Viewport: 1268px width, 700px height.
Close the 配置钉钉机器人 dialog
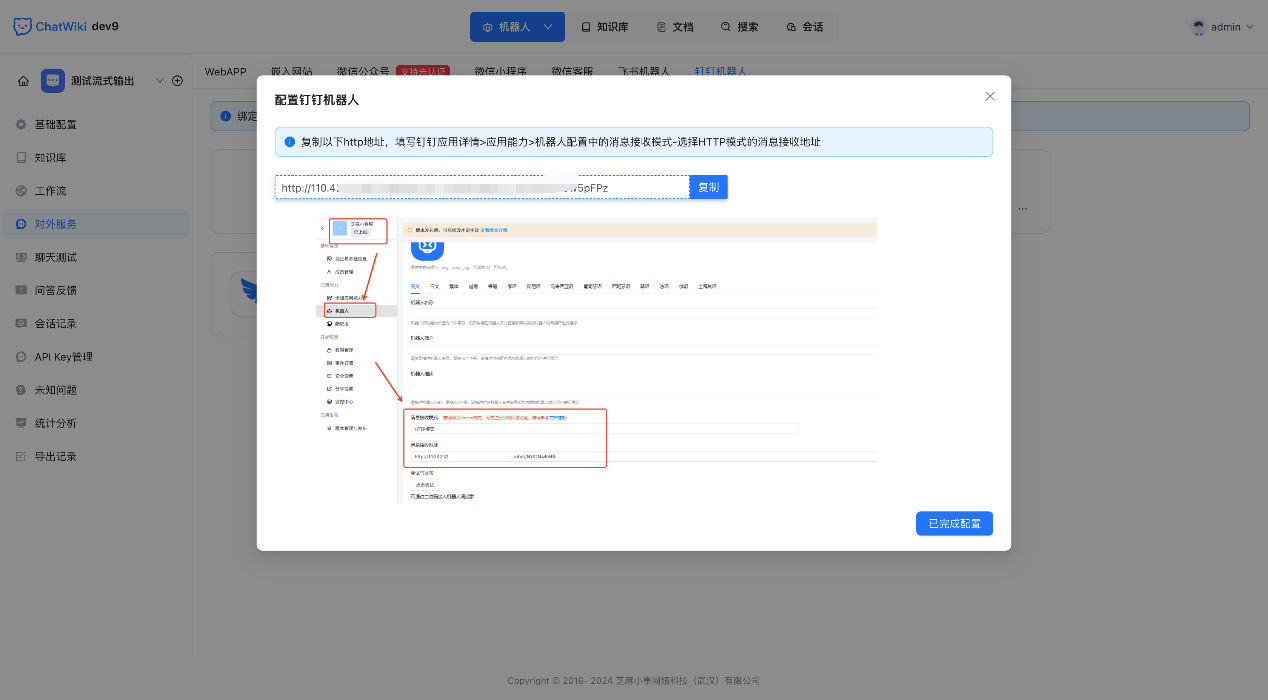pyautogui.click(x=990, y=96)
